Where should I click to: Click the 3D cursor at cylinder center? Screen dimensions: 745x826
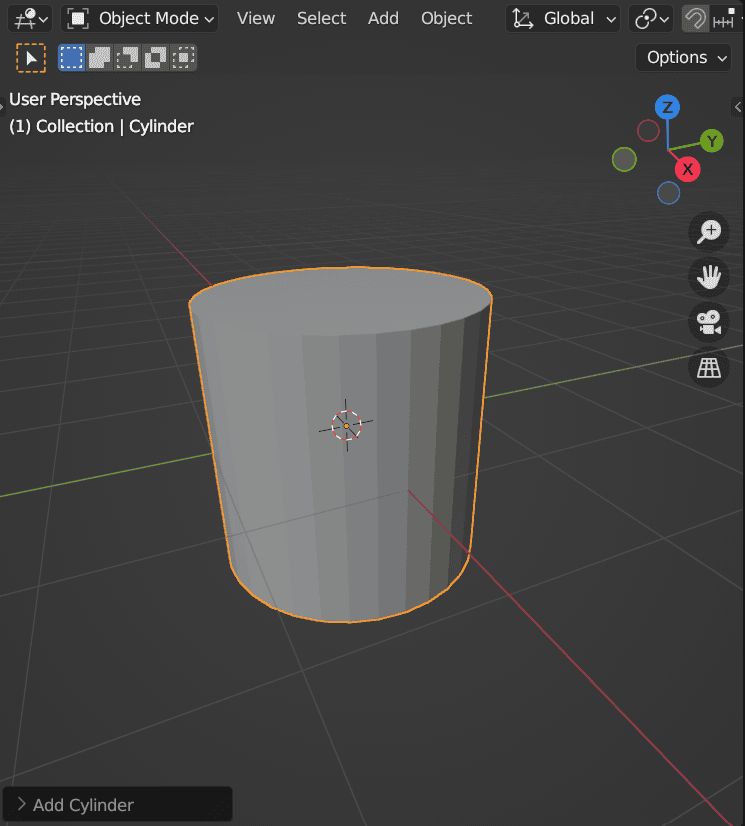tap(346, 426)
